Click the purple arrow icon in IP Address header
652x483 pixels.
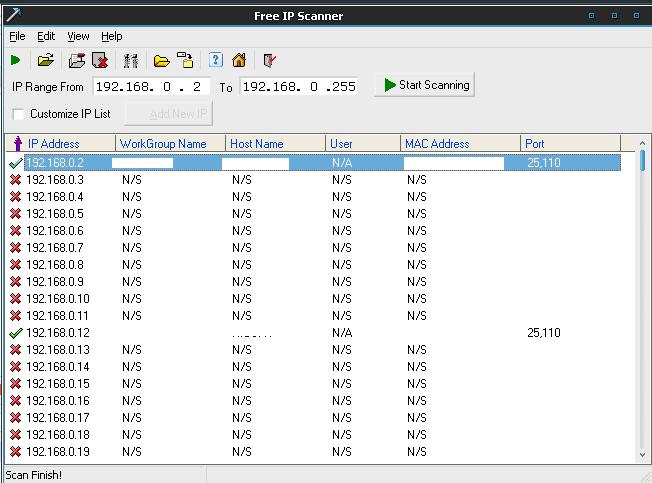tap(17, 143)
